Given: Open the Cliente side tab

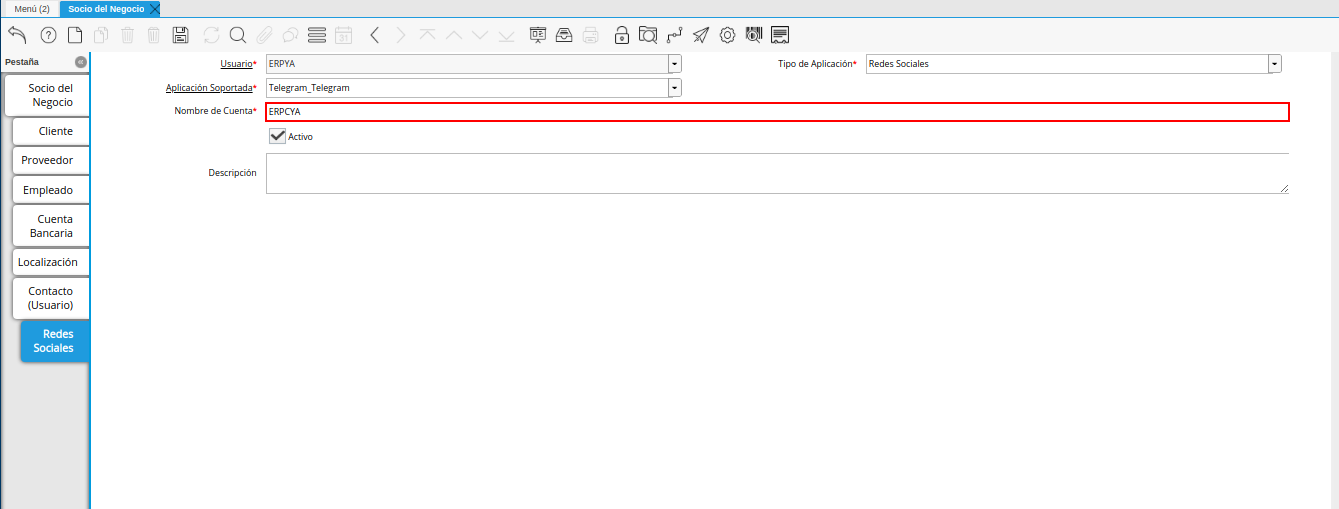Looking at the screenshot, I should 51,131.
